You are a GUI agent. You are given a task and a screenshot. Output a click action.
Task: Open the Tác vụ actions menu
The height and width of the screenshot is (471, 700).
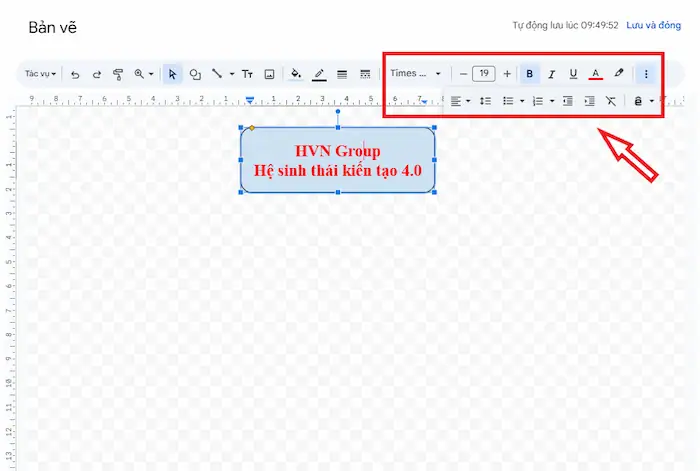(x=40, y=74)
